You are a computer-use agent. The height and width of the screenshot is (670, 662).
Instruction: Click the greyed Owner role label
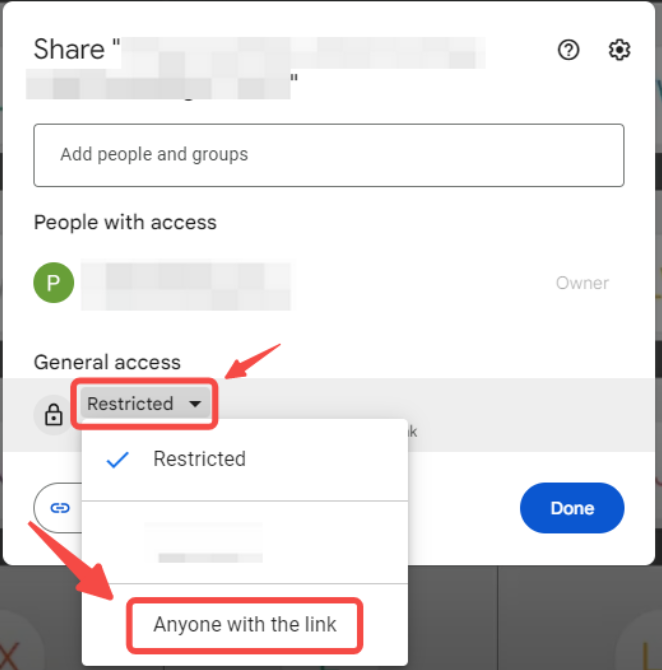(x=582, y=283)
